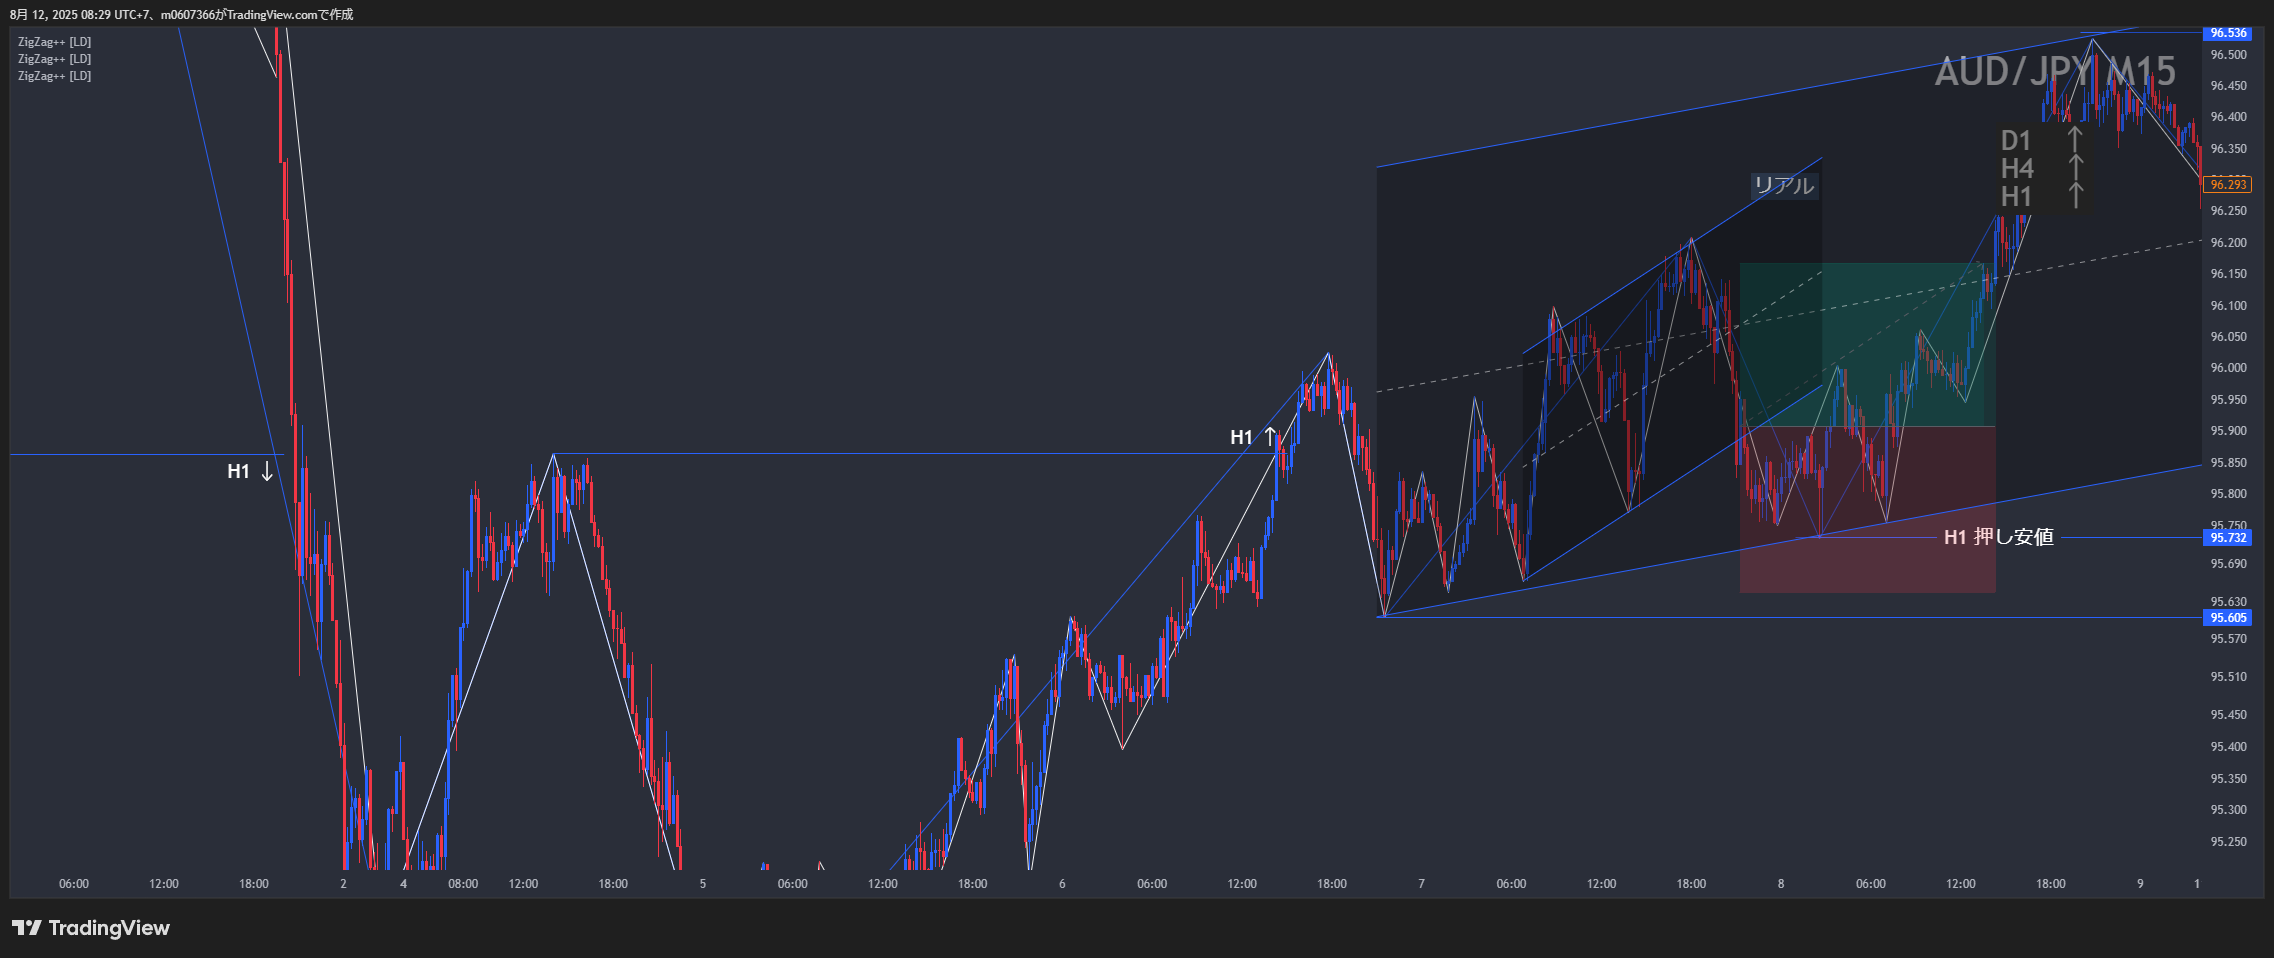Click the date label '9' on time axis

pyautogui.click(x=2140, y=884)
